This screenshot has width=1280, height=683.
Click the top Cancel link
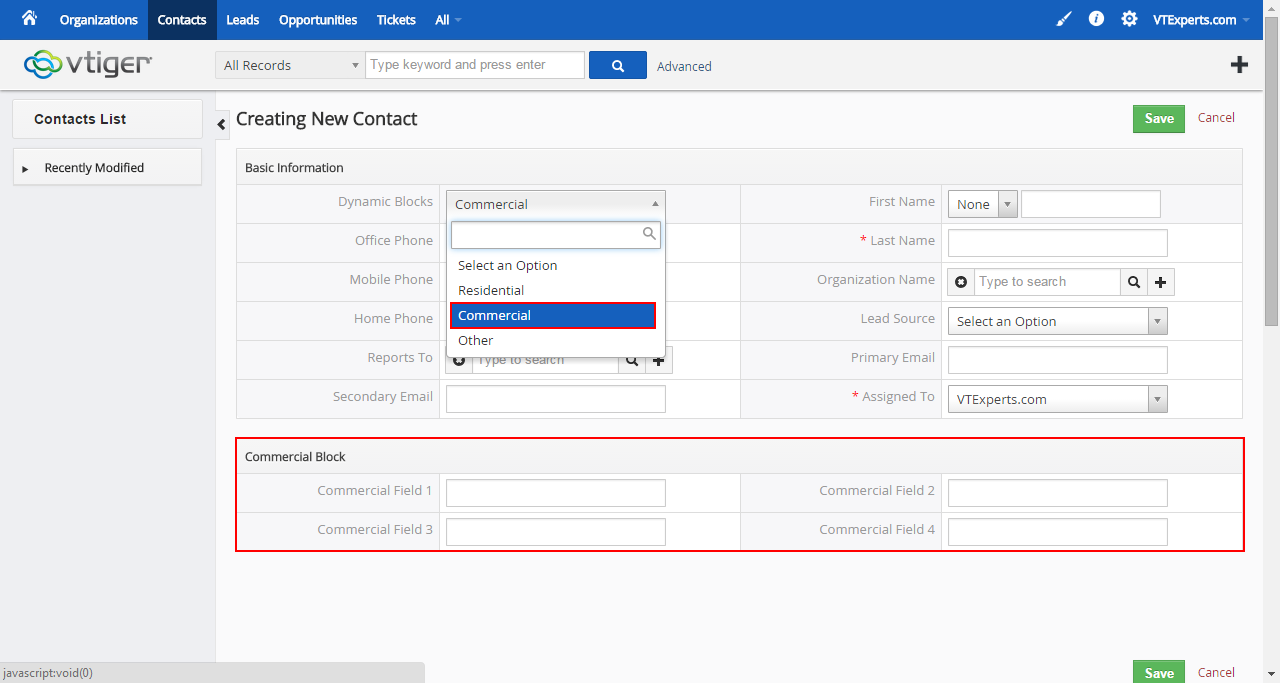[1216, 117]
